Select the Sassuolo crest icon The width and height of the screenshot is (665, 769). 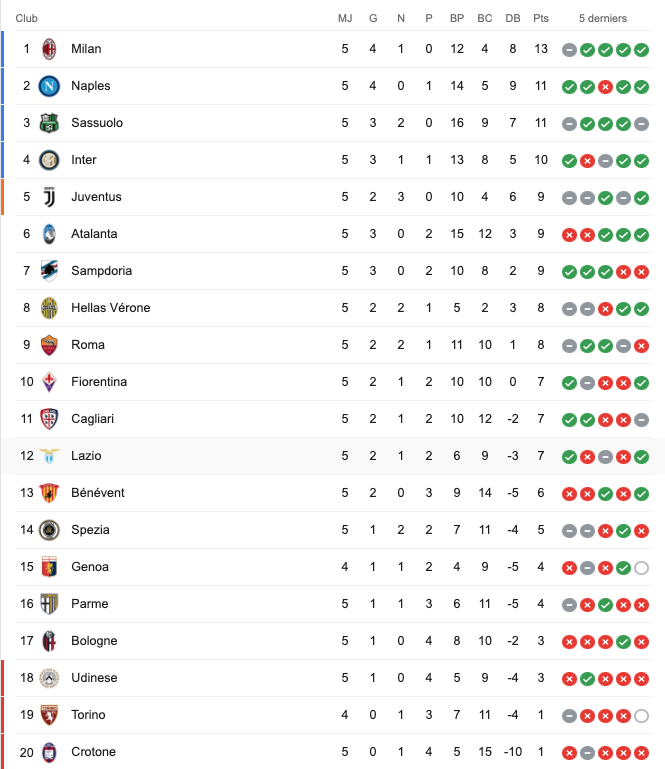tap(49, 123)
